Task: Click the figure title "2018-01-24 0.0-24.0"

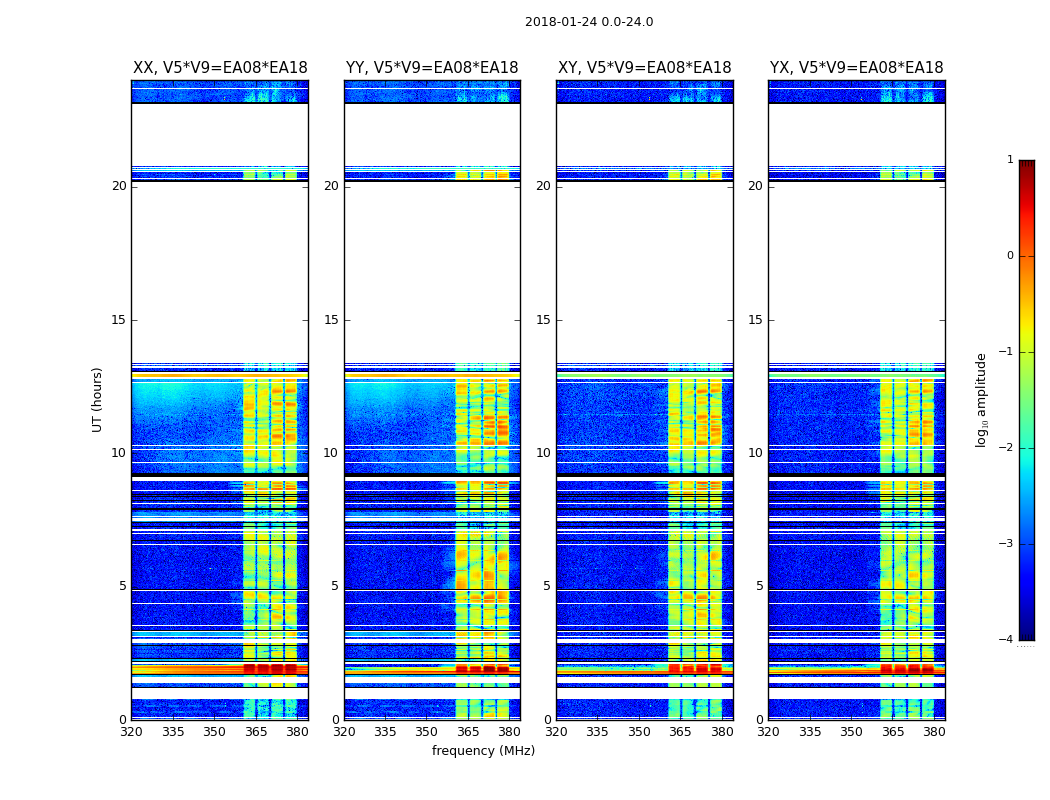Action: click(x=588, y=22)
